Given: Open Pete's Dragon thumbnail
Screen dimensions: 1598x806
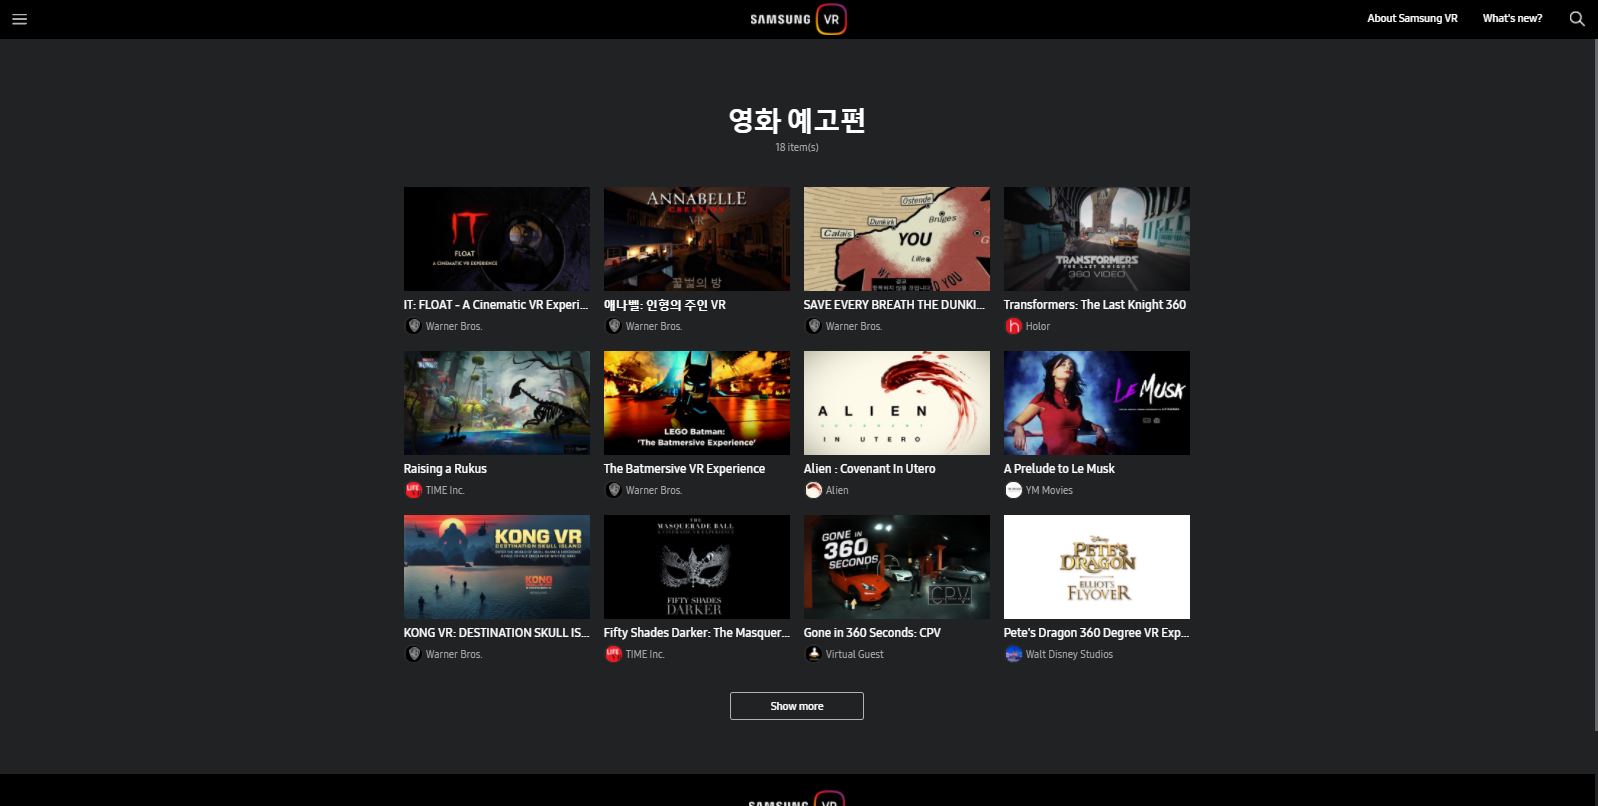Looking at the screenshot, I should [1097, 567].
